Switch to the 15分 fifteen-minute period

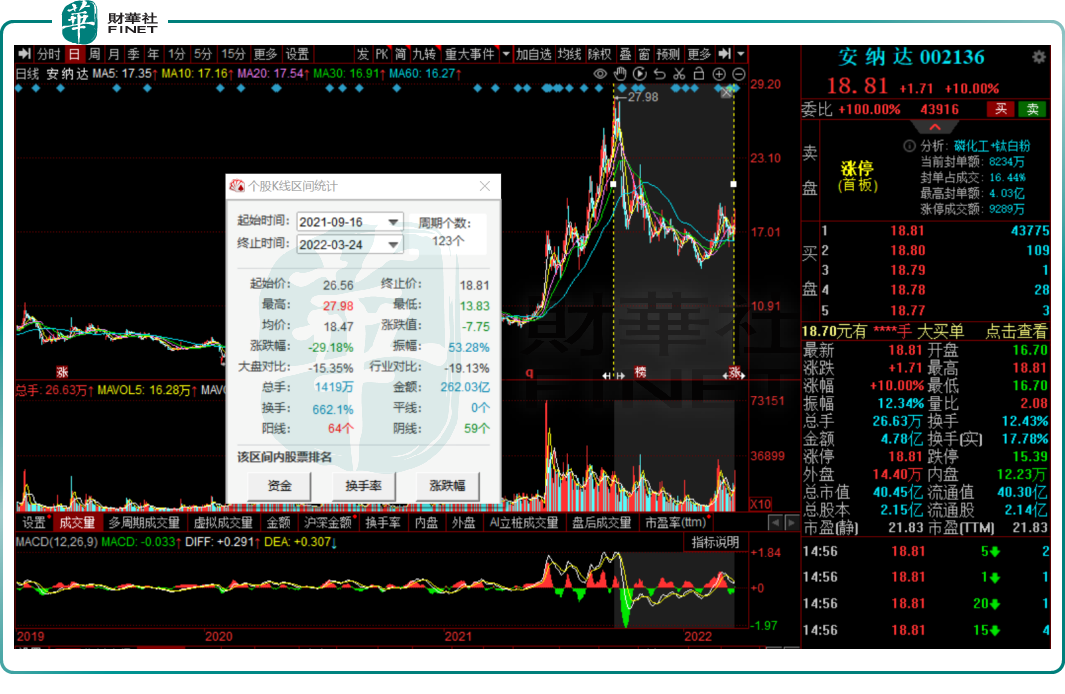click(233, 54)
